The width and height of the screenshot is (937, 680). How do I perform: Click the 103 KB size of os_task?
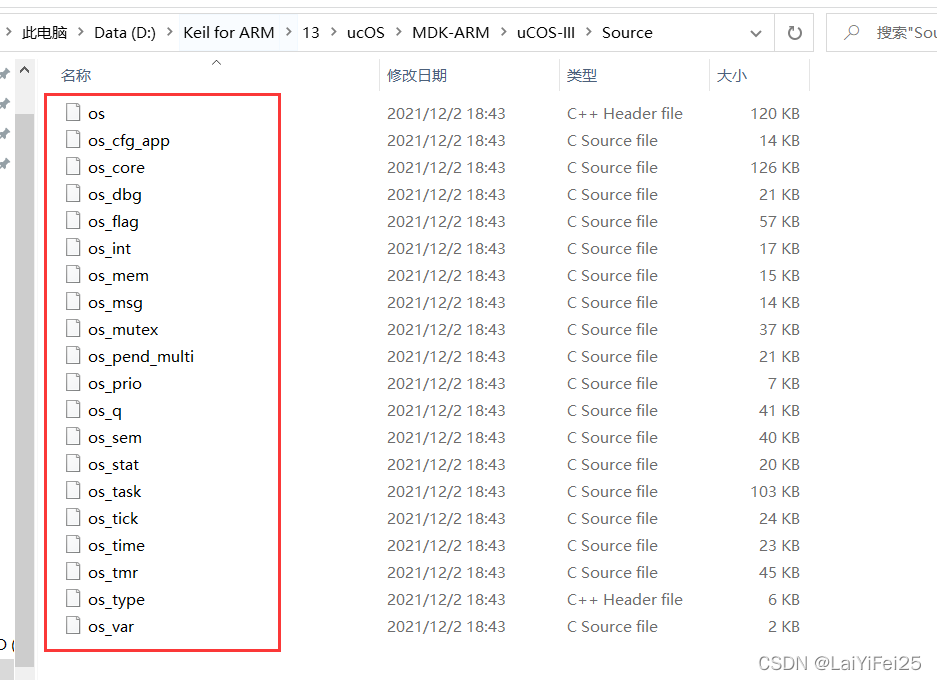coord(775,492)
